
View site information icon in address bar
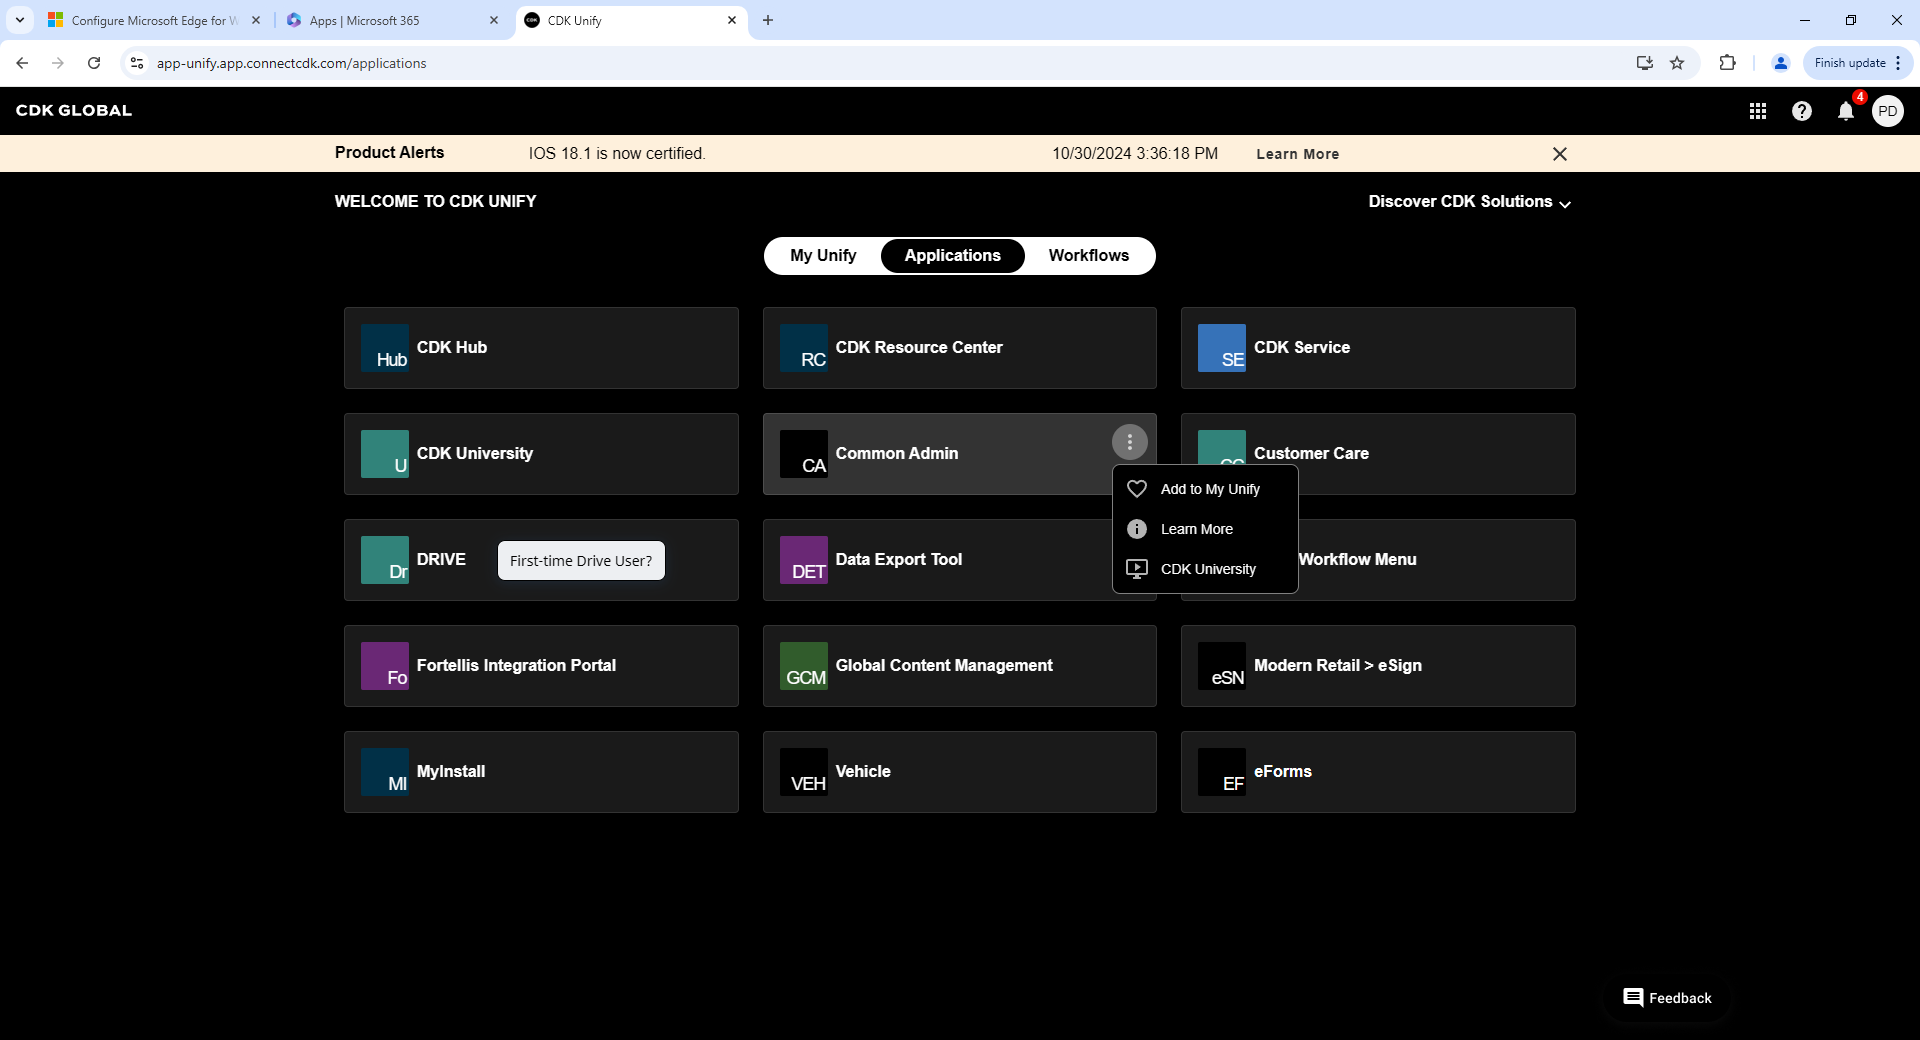click(137, 63)
